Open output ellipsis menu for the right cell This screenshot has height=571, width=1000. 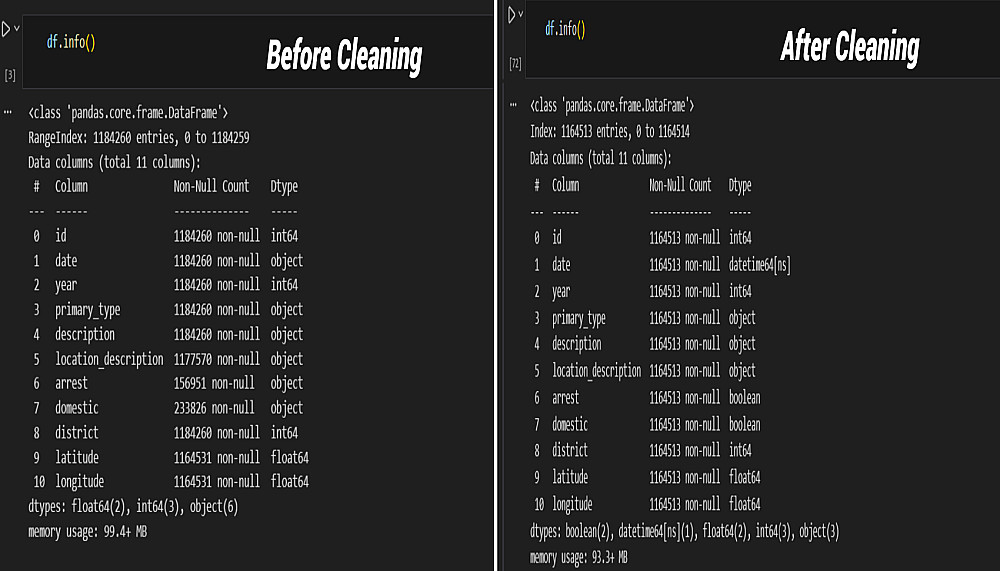tap(514, 104)
